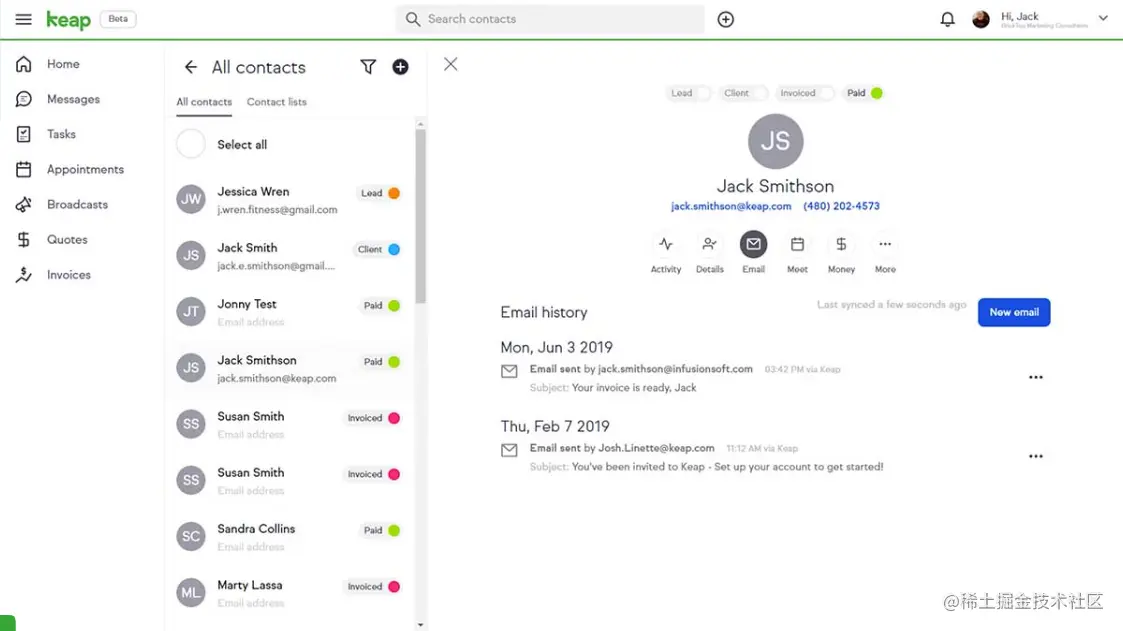Open the More options icon
Viewport: 1123px width, 631px height.
point(885,244)
